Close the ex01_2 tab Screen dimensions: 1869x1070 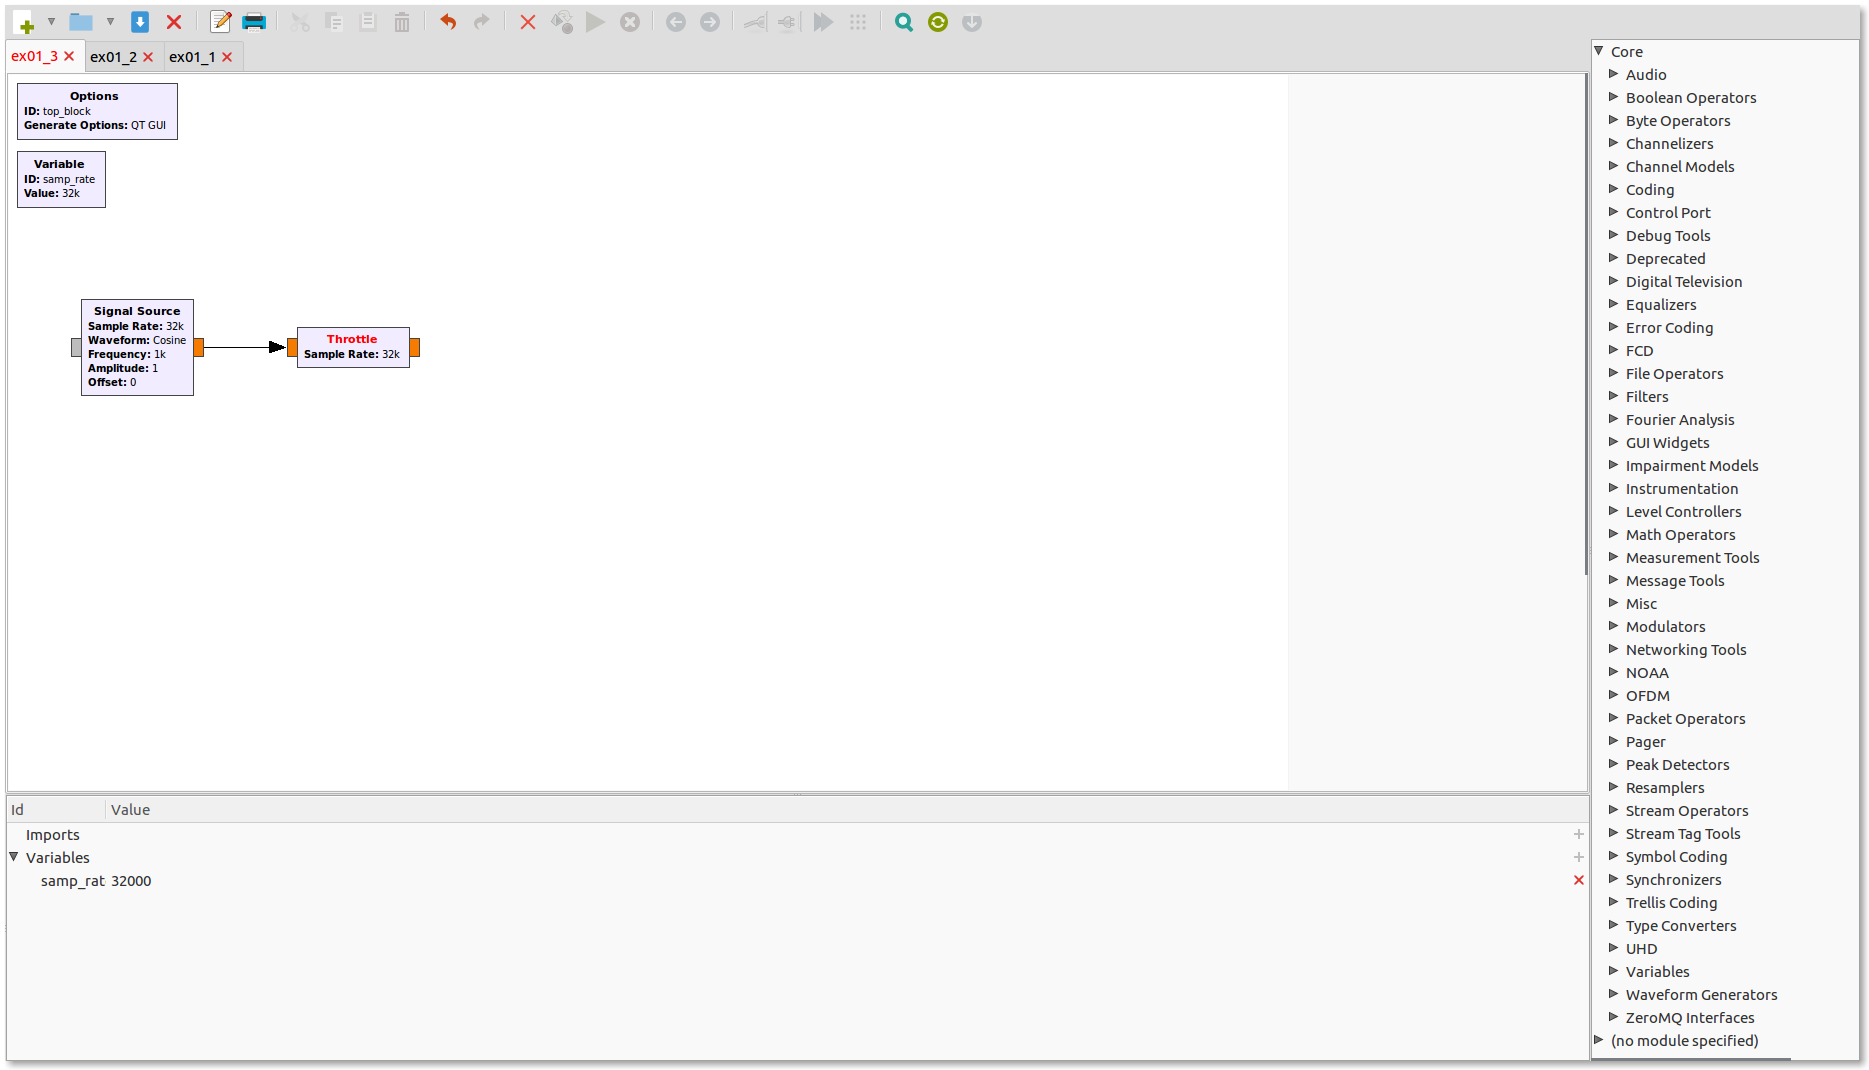tap(148, 57)
